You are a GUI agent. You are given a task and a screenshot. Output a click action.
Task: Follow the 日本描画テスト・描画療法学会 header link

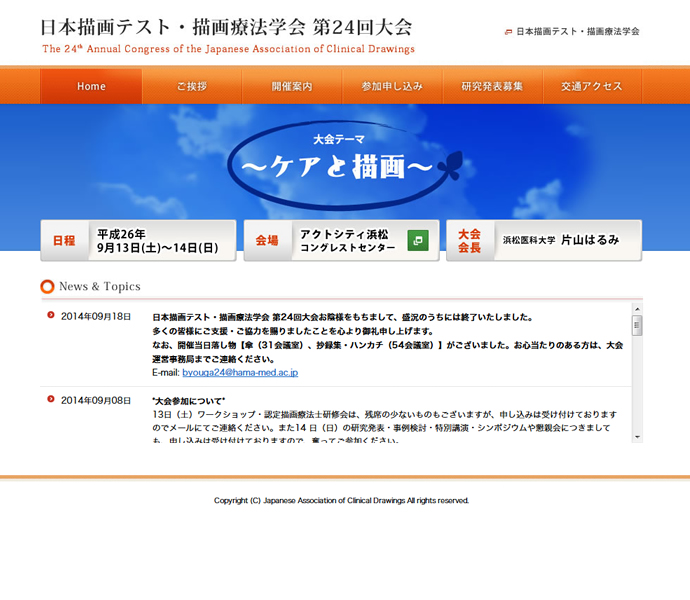coord(577,31)
